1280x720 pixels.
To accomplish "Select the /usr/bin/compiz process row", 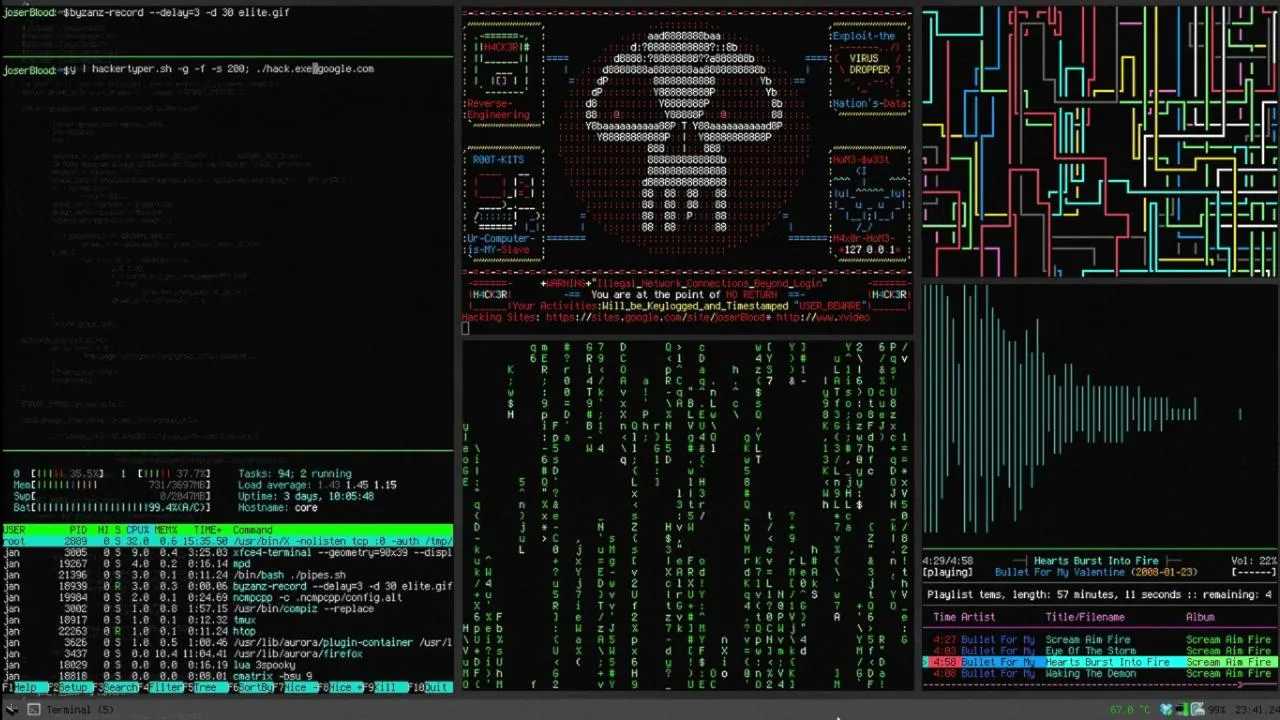I will pyautogui.click(x=227, y=608).
